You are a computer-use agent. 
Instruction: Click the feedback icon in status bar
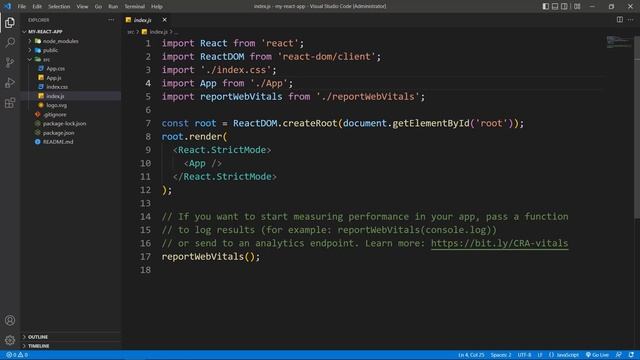tap(619, 355)
